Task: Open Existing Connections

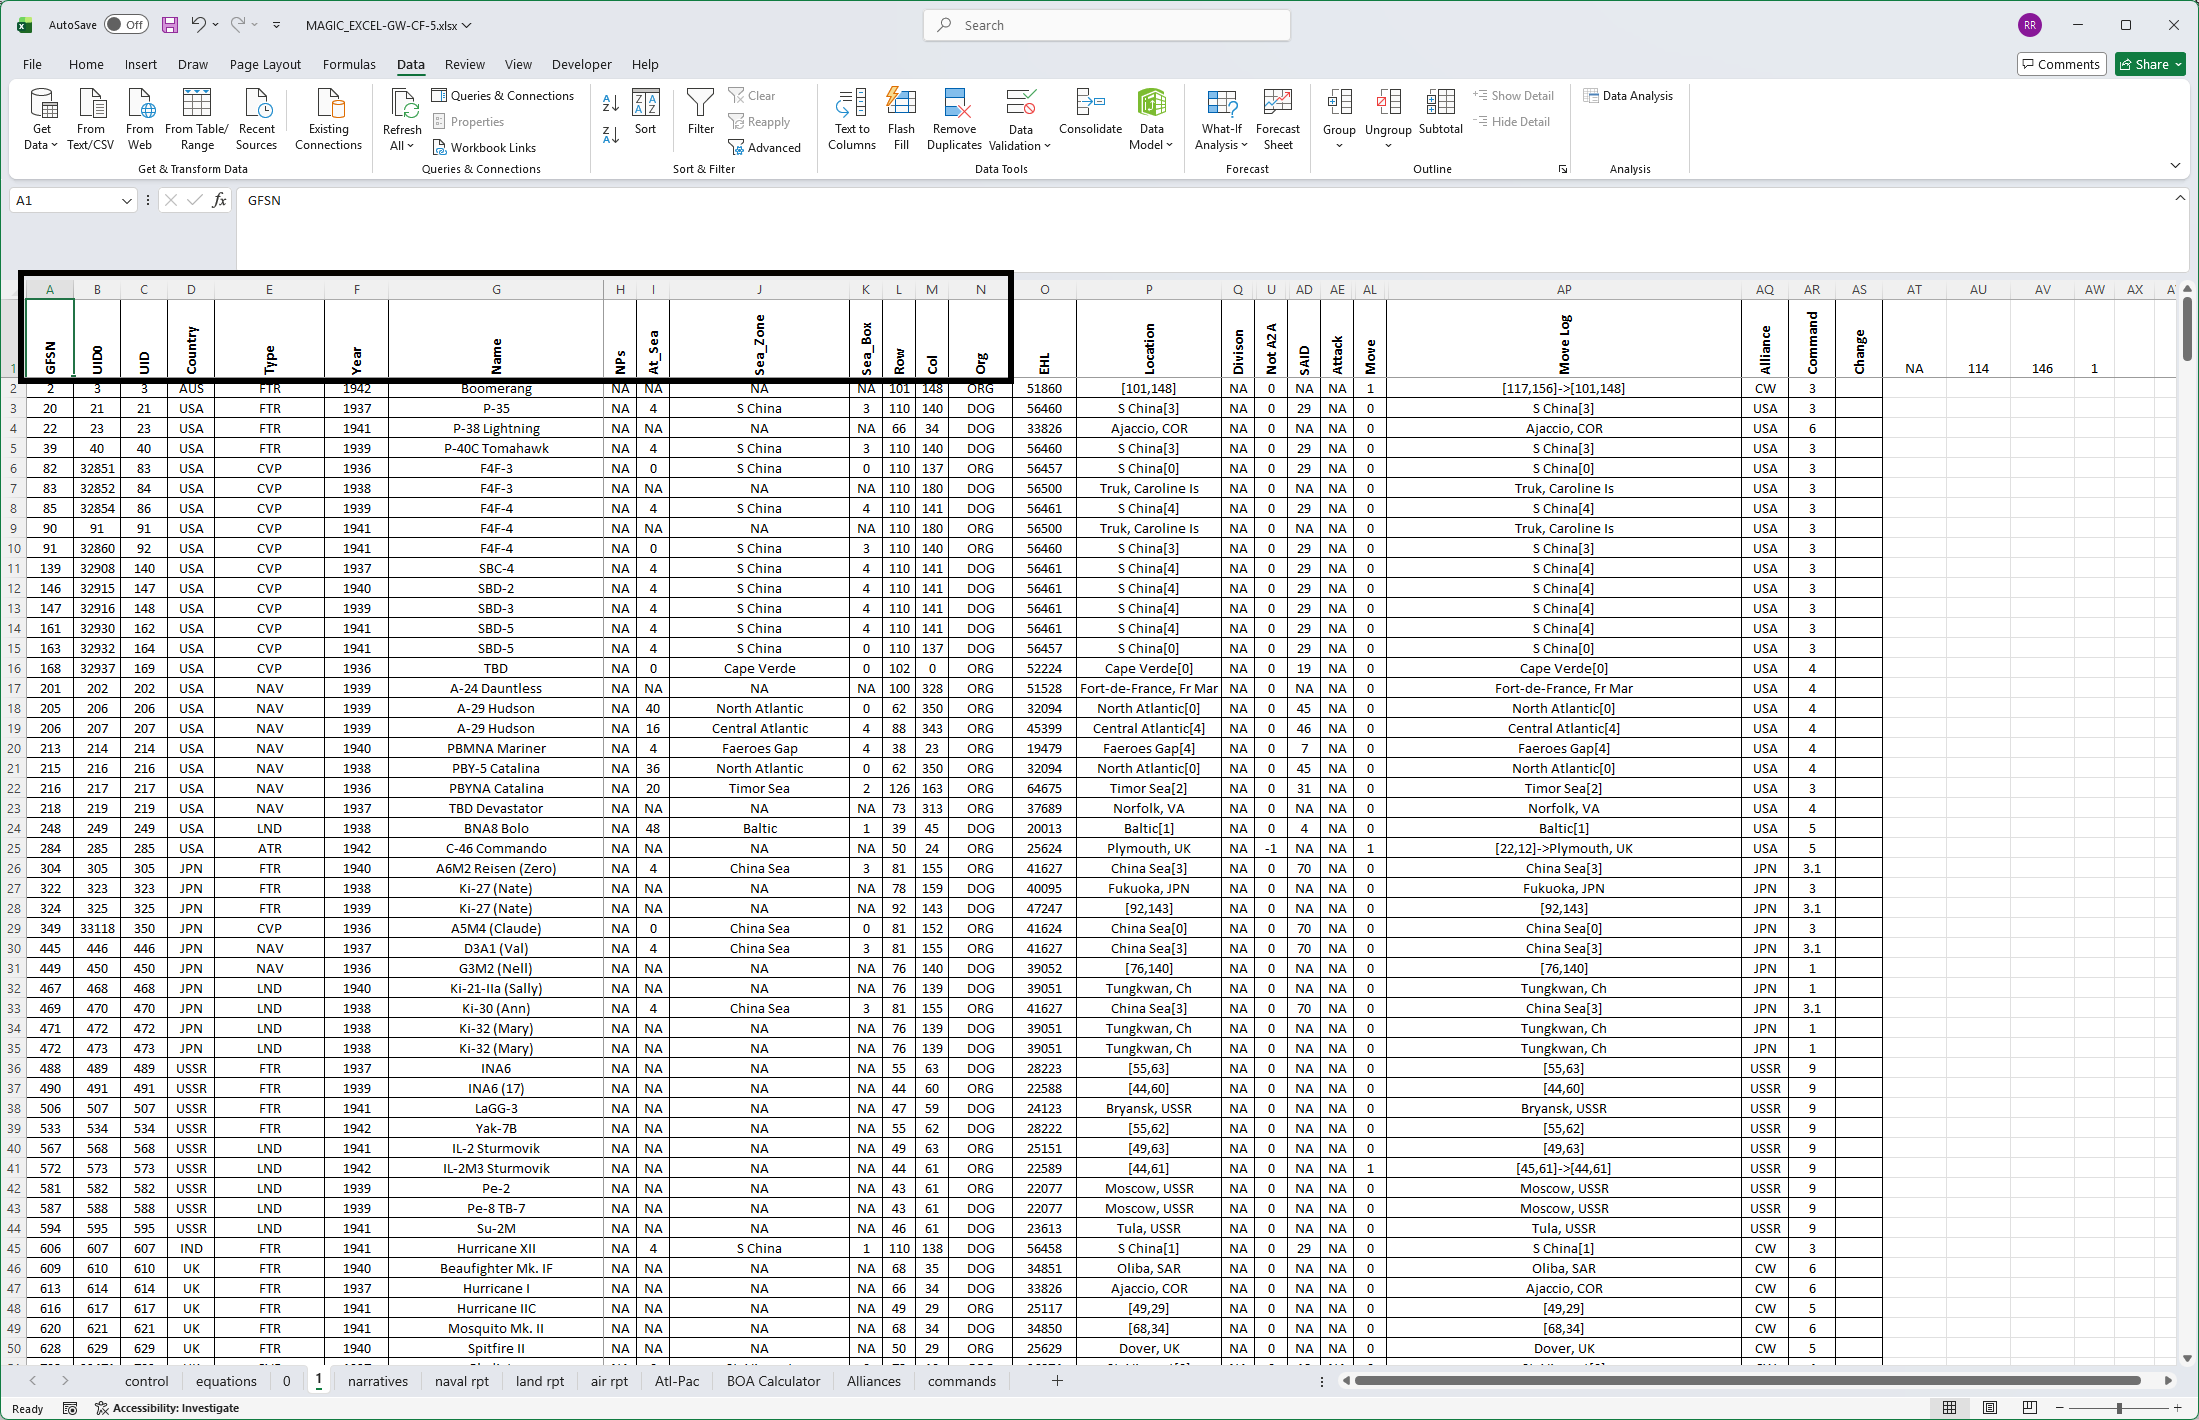Action: point(329,118)
